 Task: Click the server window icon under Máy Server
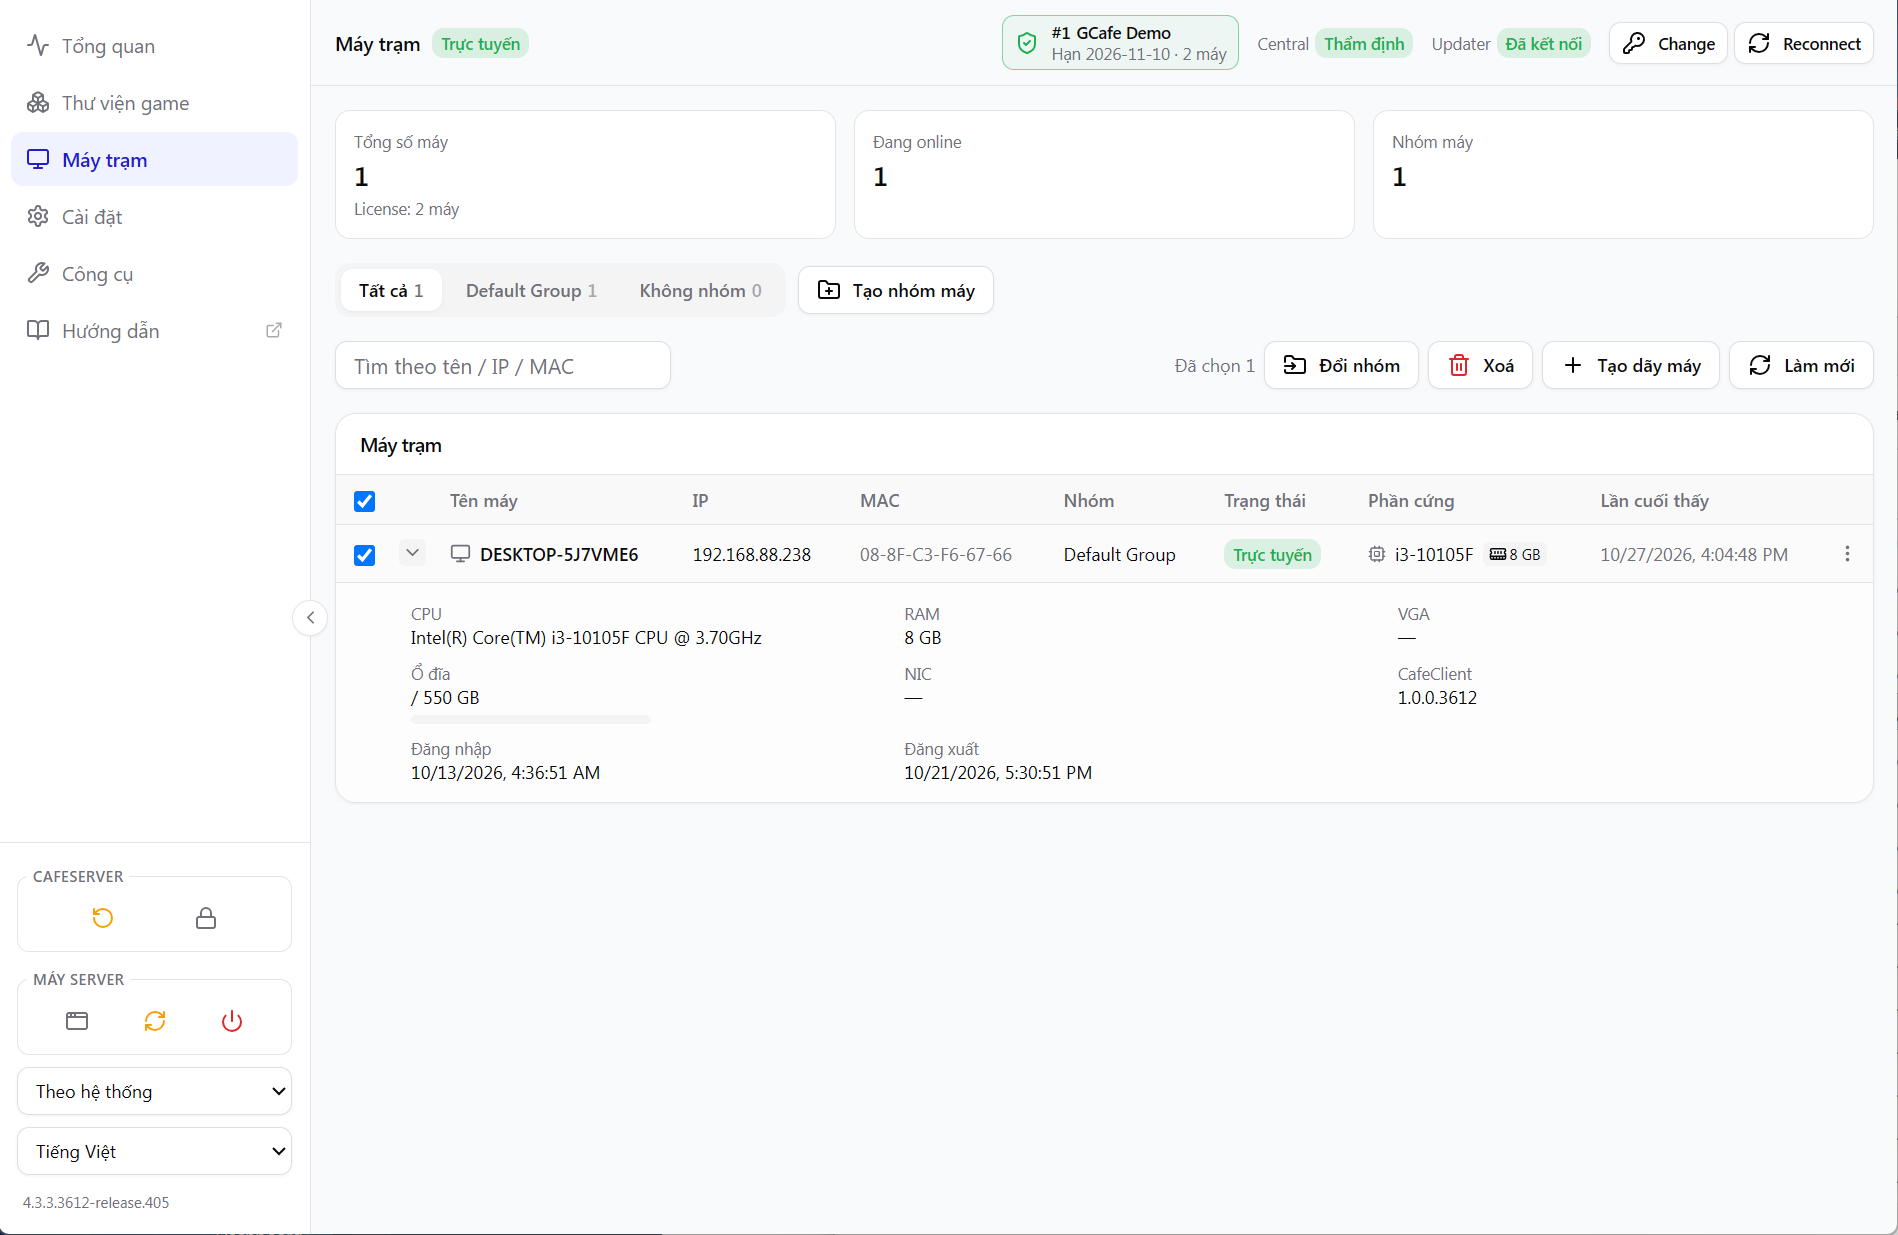click(77, 1021)
